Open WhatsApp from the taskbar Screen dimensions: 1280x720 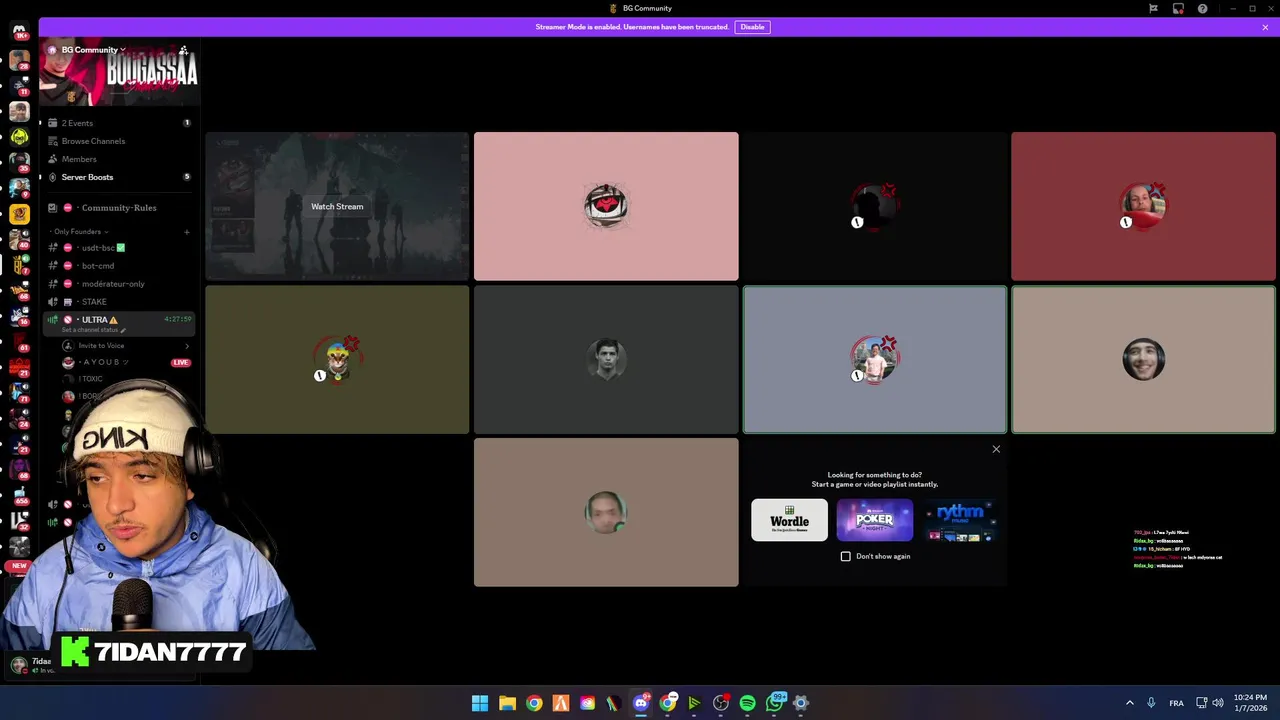[x=774, y=703]
